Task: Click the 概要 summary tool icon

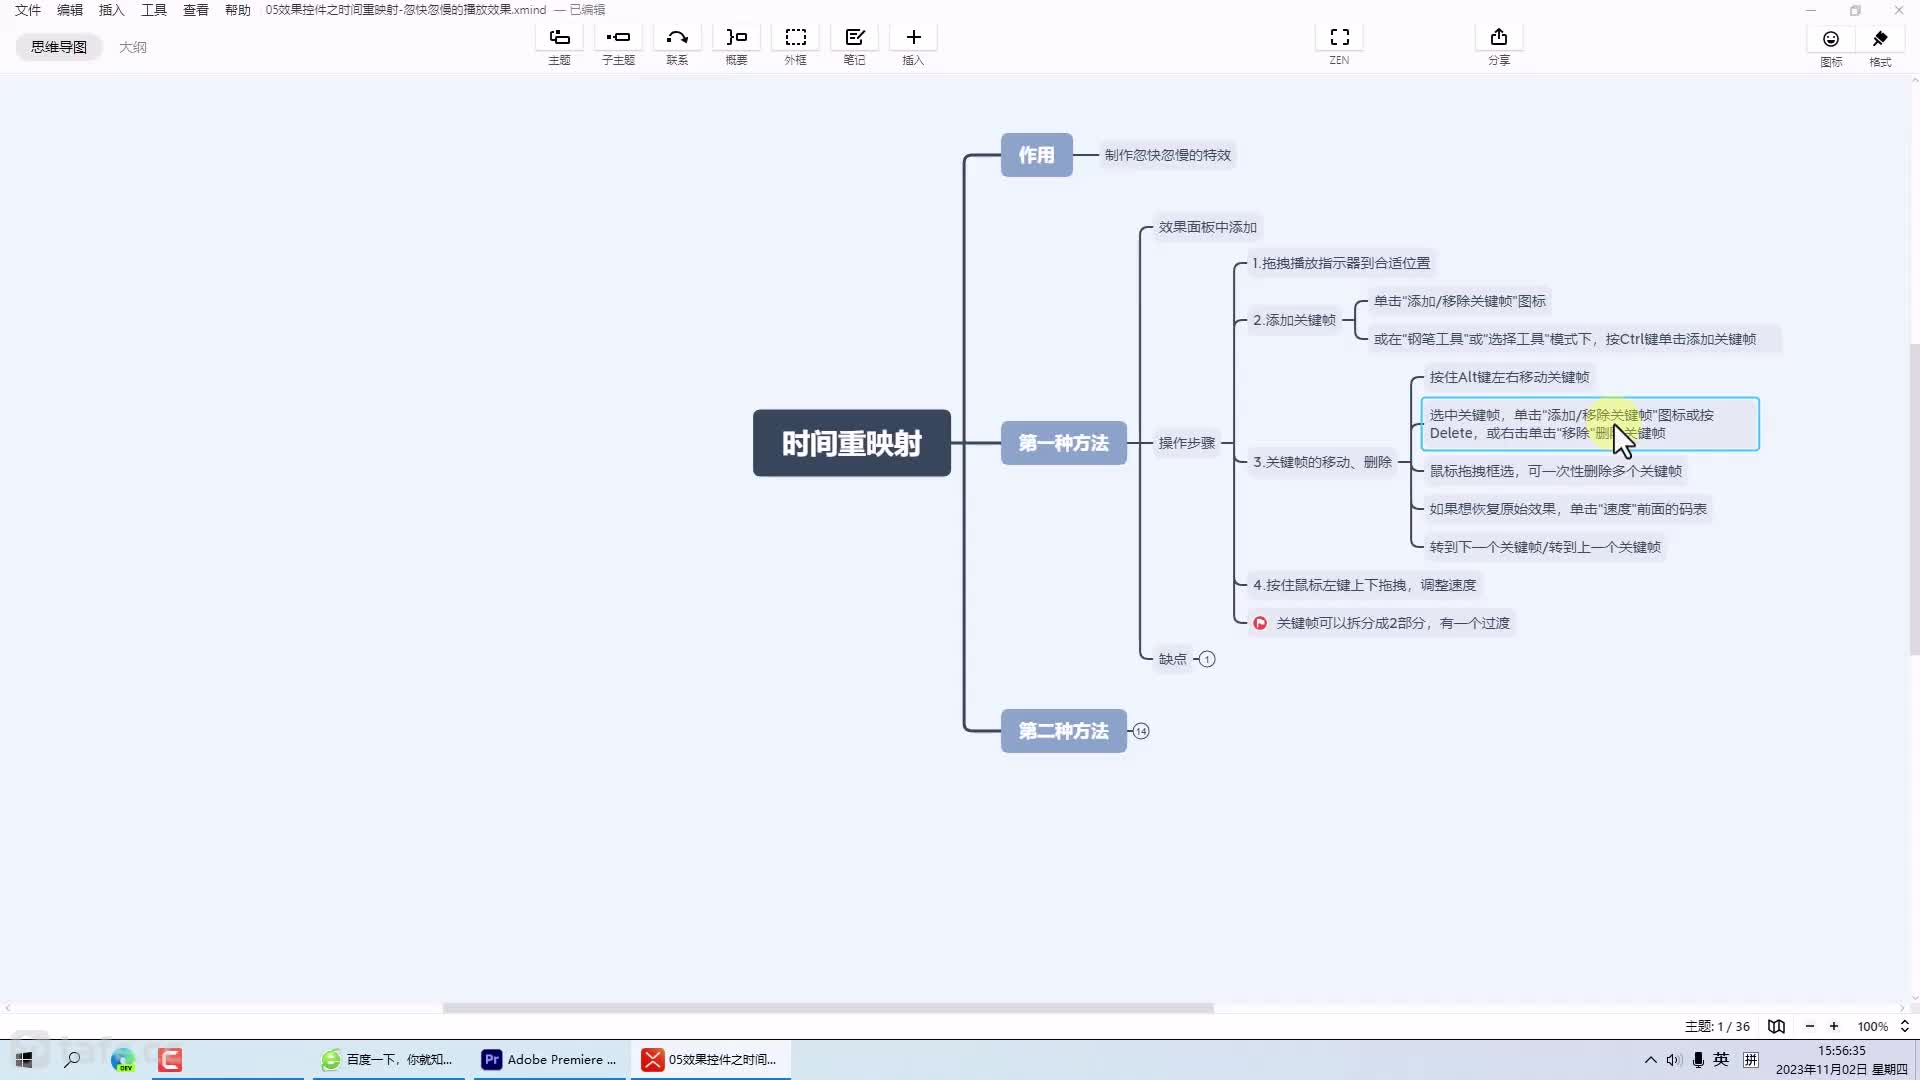Action: [x=736, y=38]
